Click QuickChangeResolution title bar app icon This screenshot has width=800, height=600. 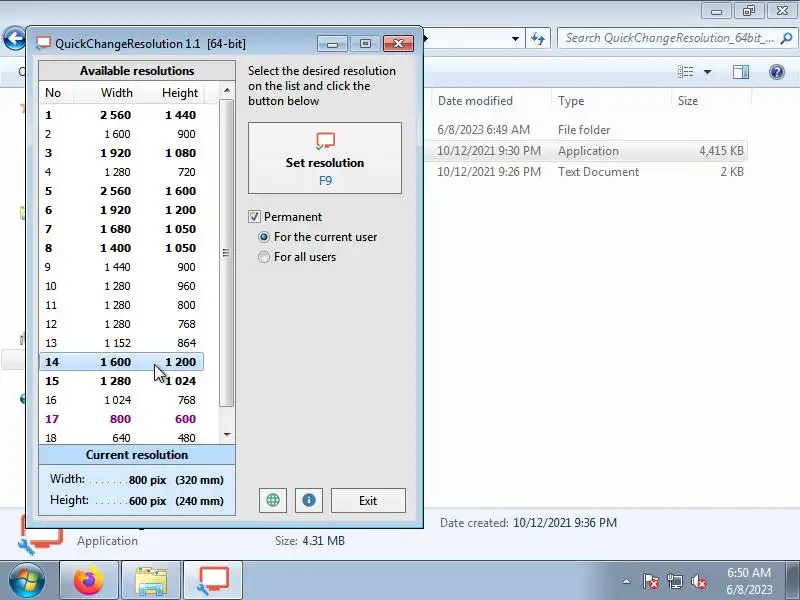point(43,43)
